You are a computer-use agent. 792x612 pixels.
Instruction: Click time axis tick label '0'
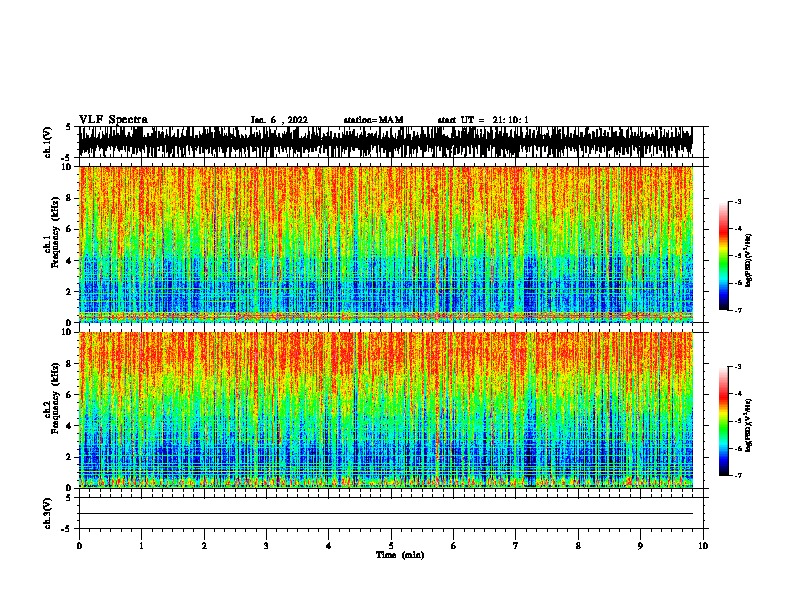point(79,546)
